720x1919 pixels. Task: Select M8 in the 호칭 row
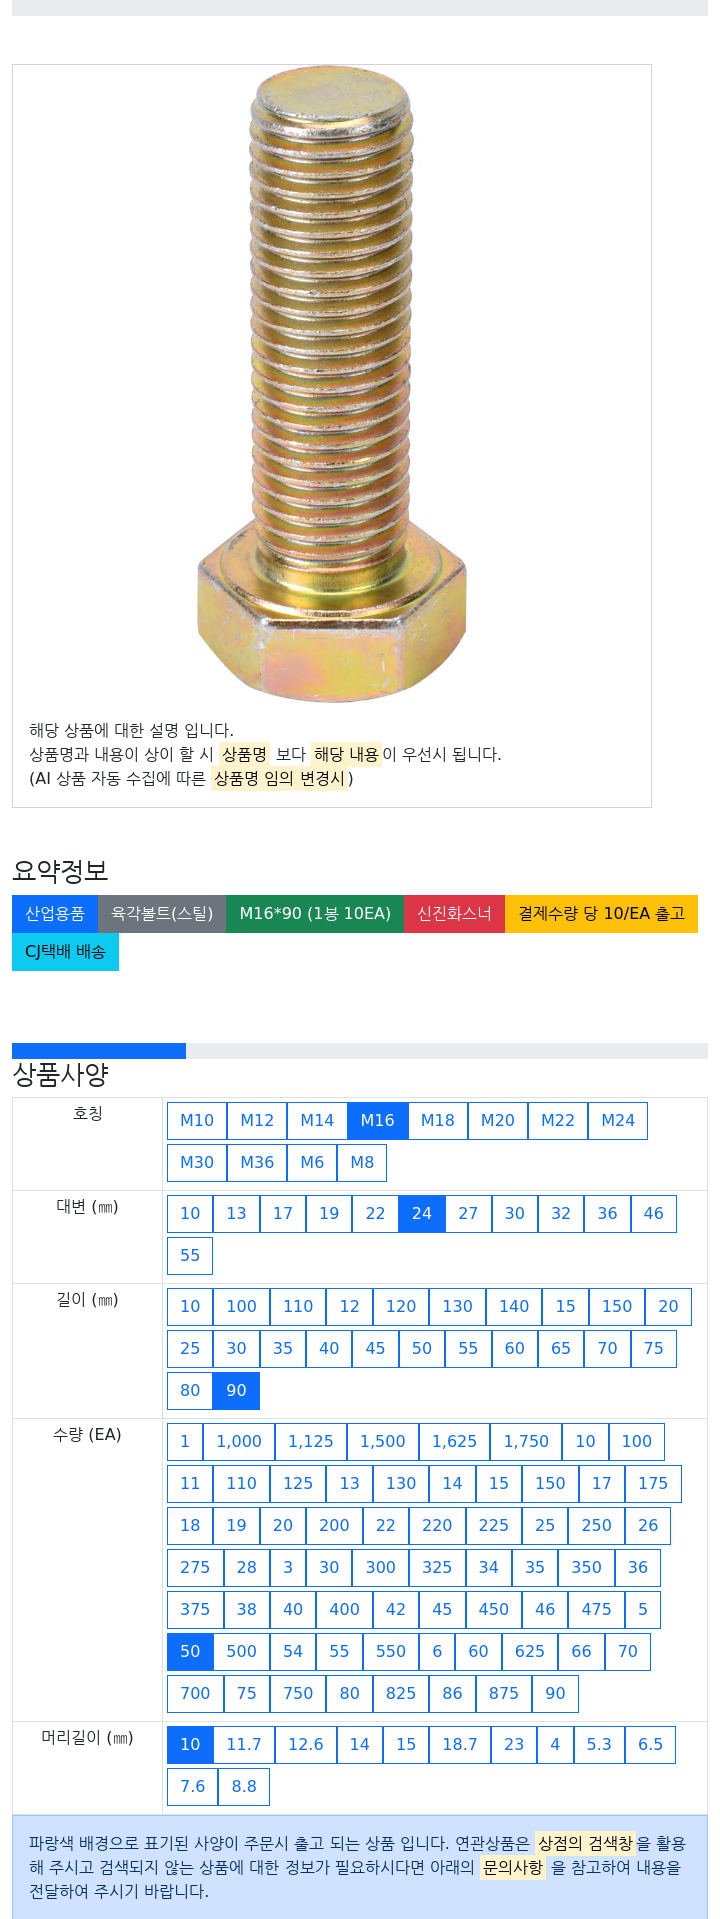(x=362, y=1162)
